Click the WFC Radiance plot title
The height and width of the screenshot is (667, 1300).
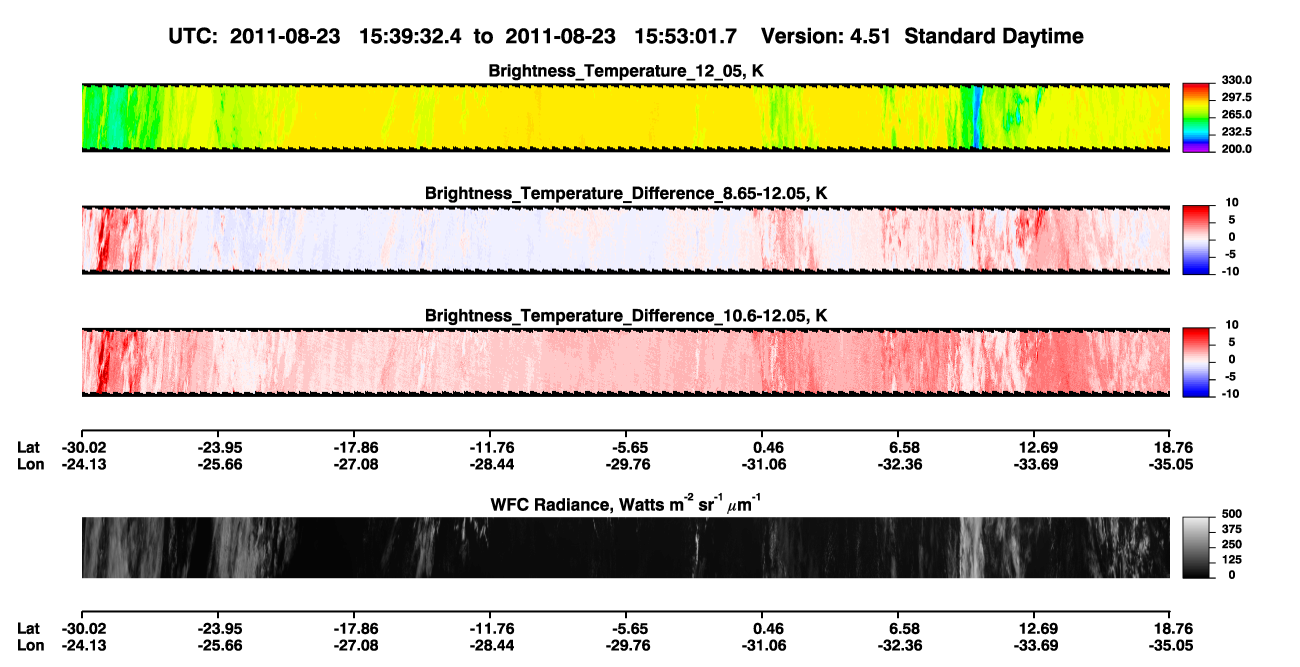point(626,503)
